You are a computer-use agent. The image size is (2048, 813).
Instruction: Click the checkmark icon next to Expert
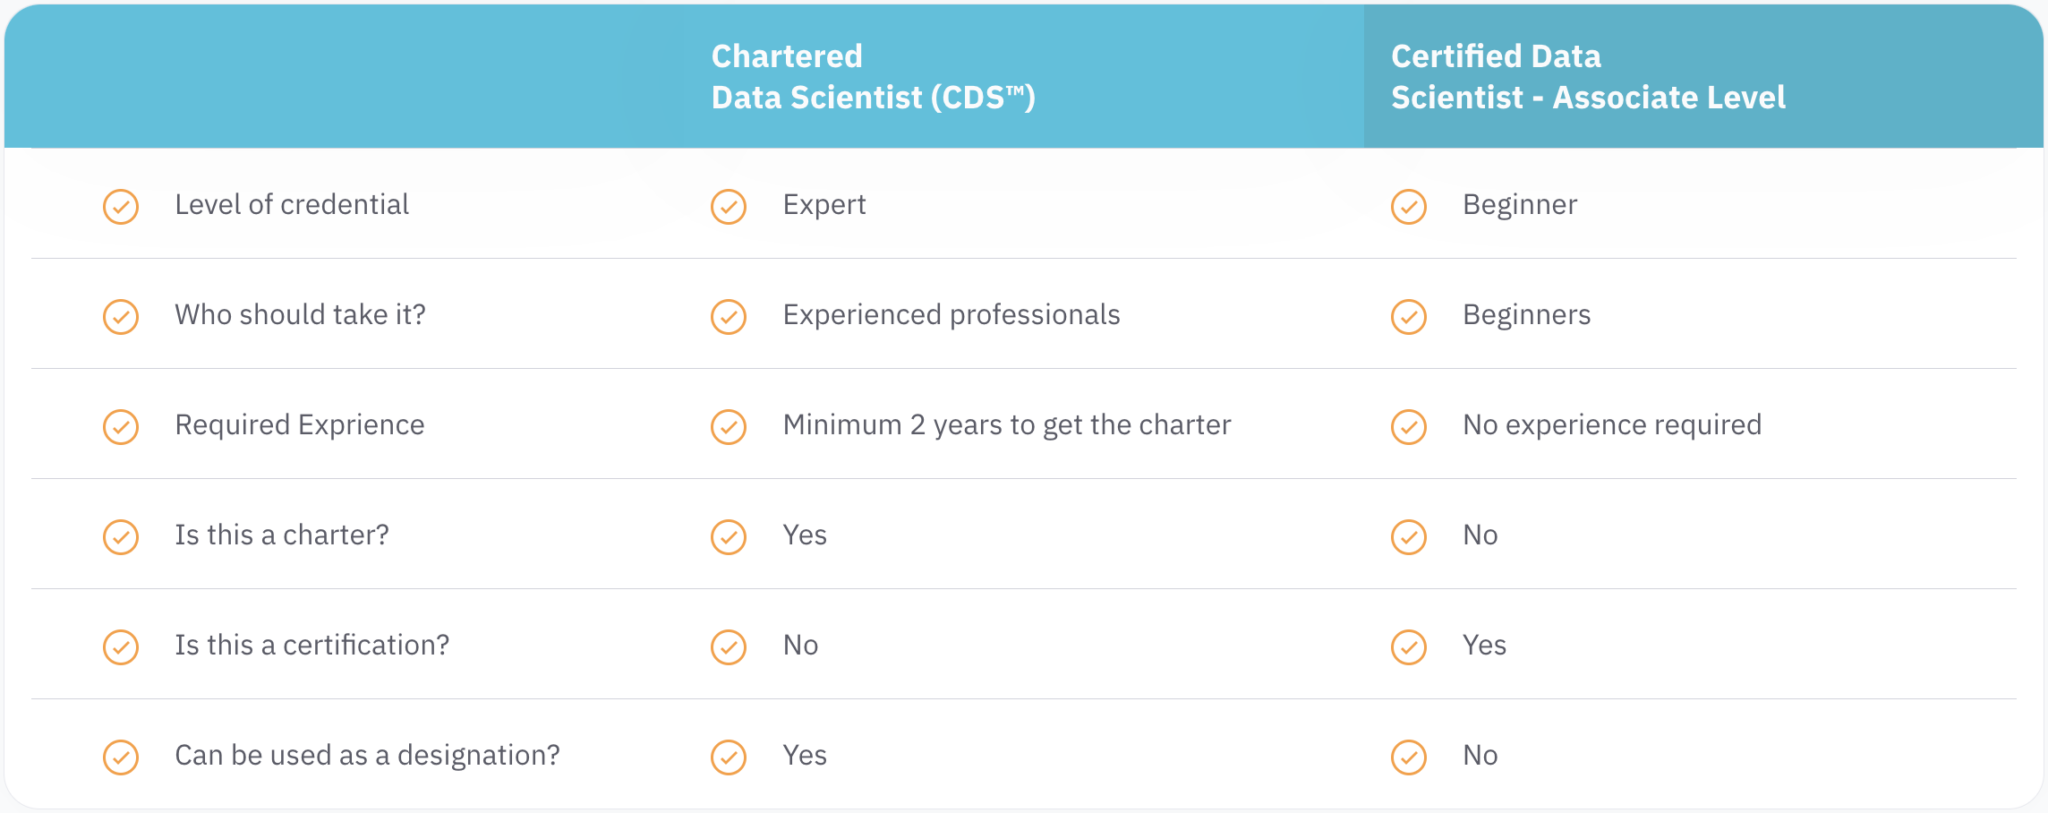point(729,207)
